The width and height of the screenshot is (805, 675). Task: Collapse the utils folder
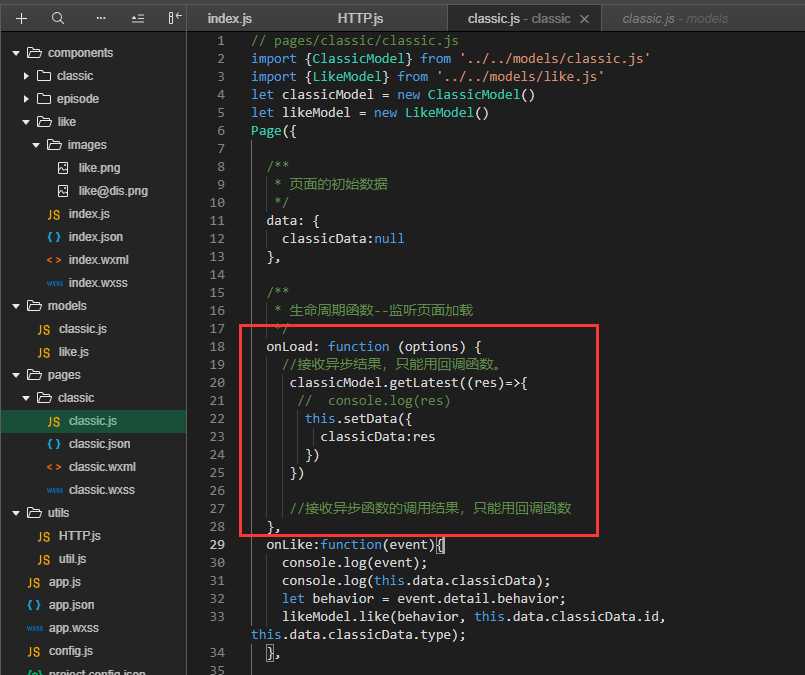(x=16, y=513)
